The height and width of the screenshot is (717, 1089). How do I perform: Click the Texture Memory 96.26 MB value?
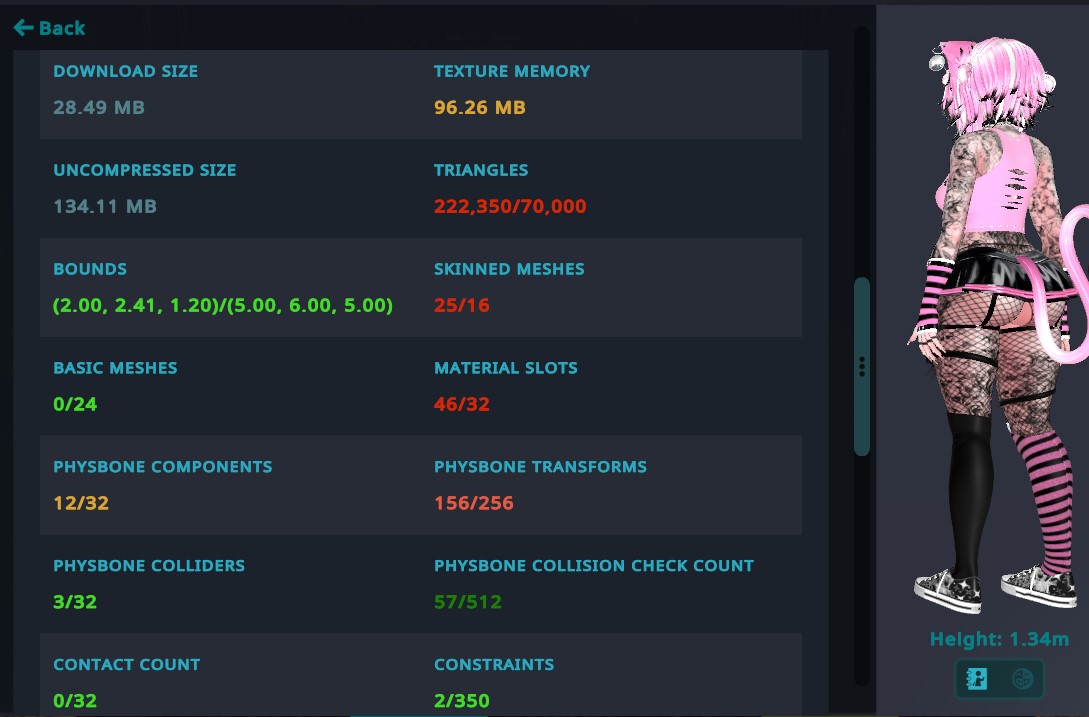[479, 108]
